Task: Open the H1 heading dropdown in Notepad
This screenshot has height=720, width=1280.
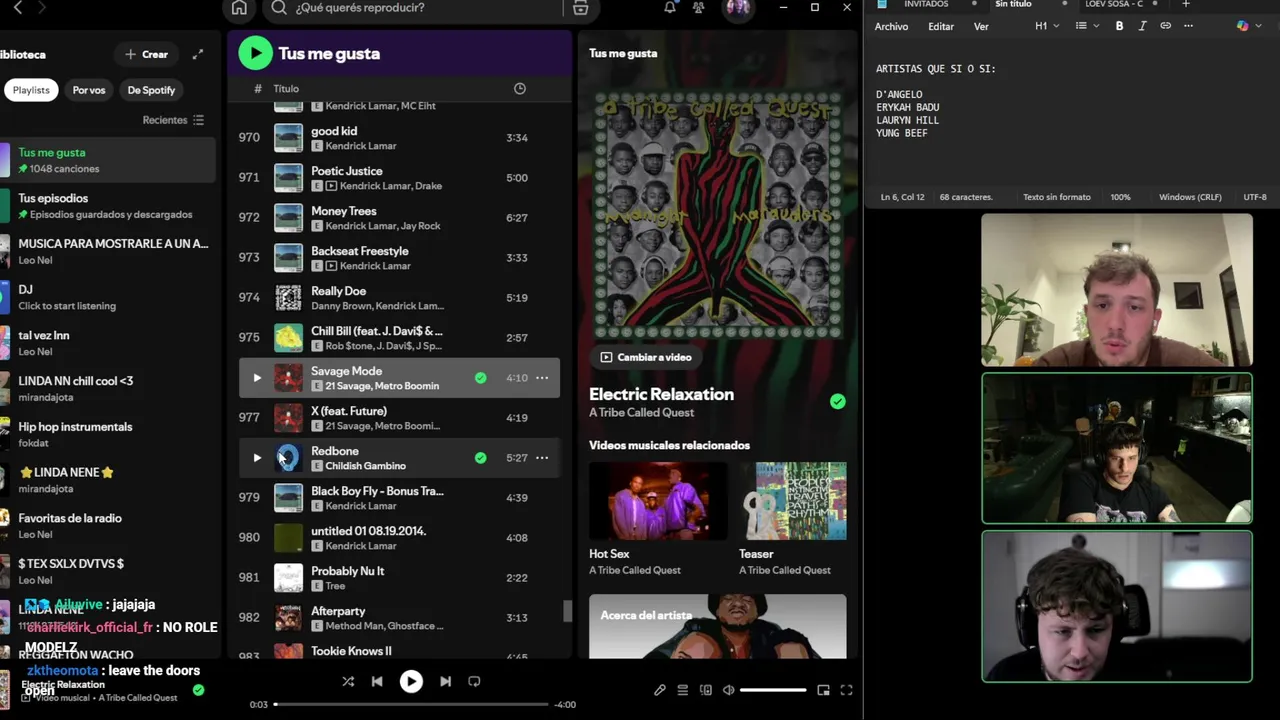Action: [x=1047, y=26]
